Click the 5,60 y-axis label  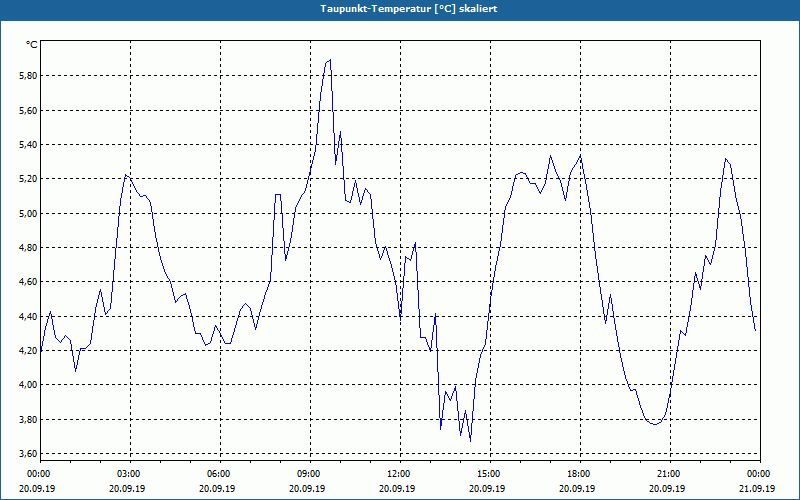[28, 110]
